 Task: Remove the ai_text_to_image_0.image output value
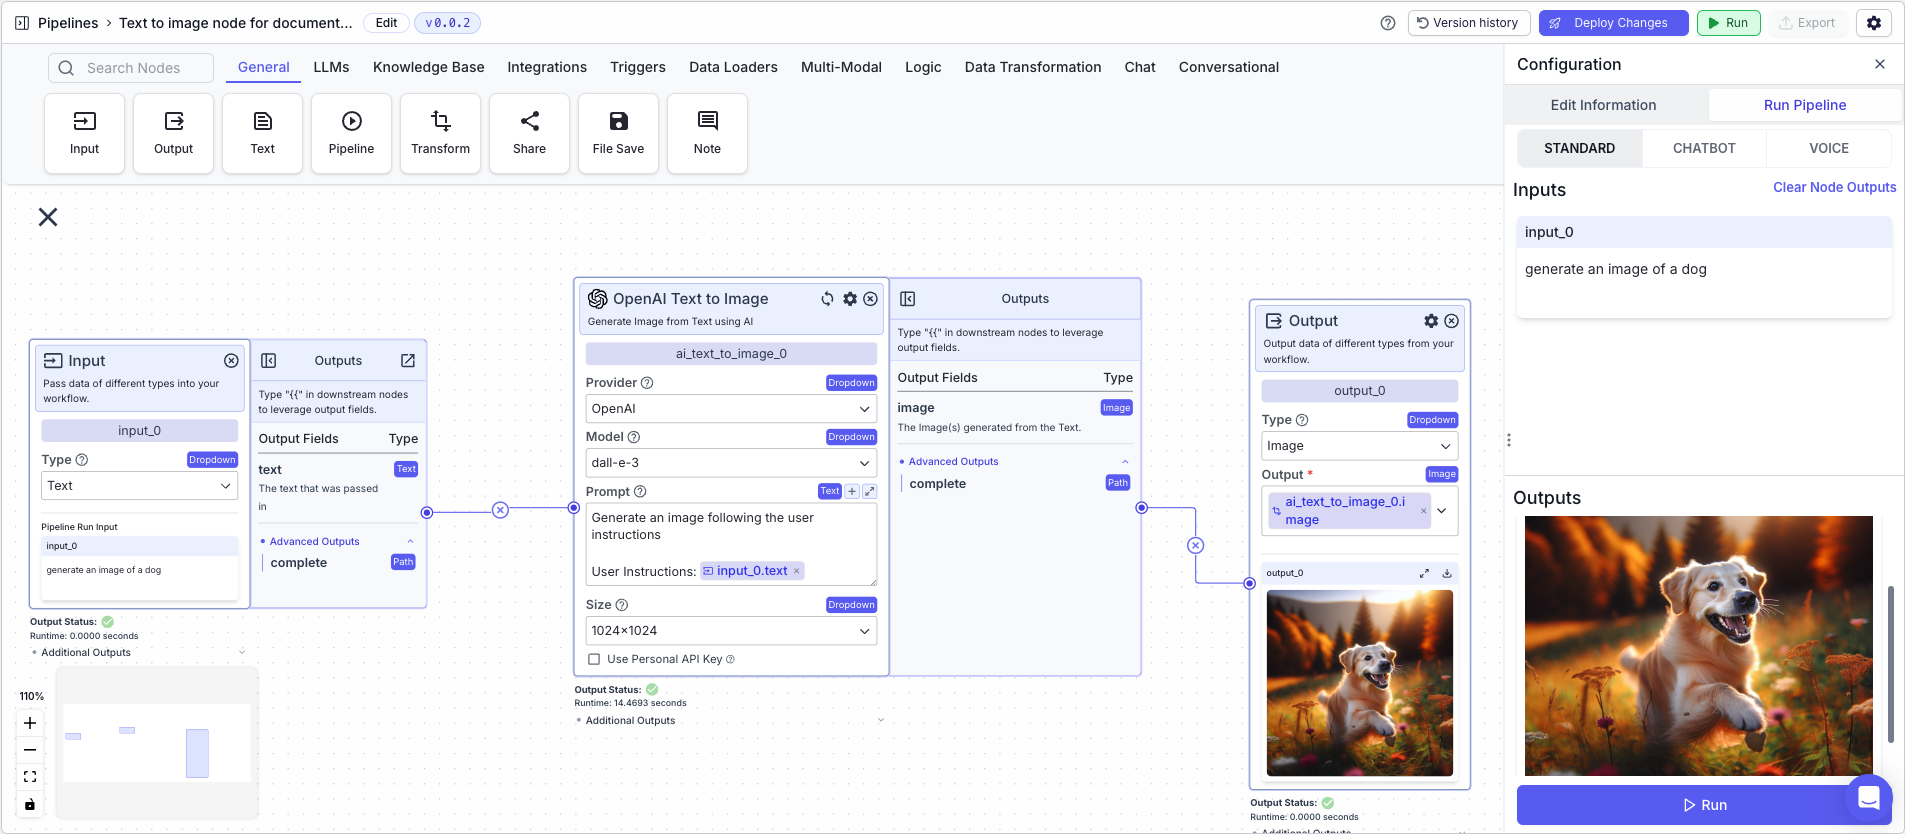coord(1424,511)
